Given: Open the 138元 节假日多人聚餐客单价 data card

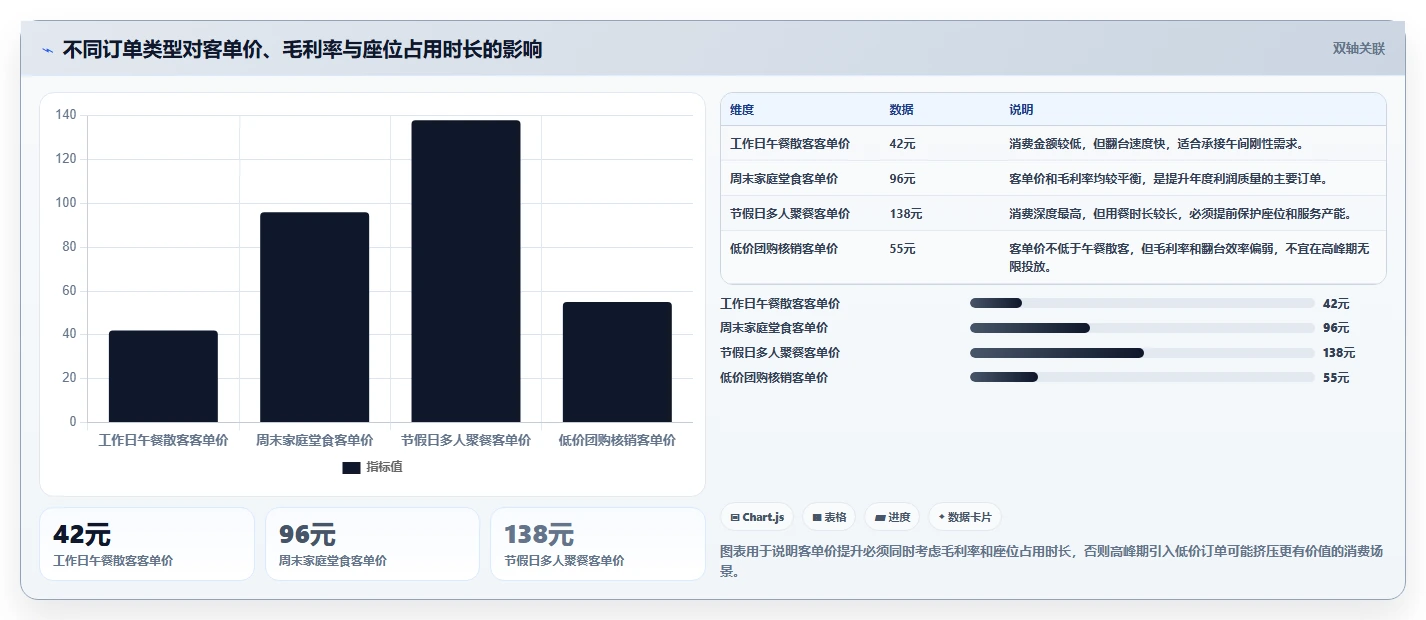Looking at the screenshot, I should click(598, 544).
